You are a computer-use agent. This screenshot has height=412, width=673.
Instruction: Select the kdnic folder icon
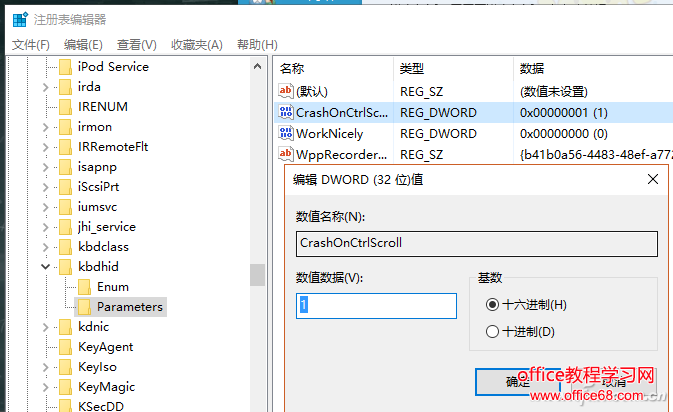[65, 327]
